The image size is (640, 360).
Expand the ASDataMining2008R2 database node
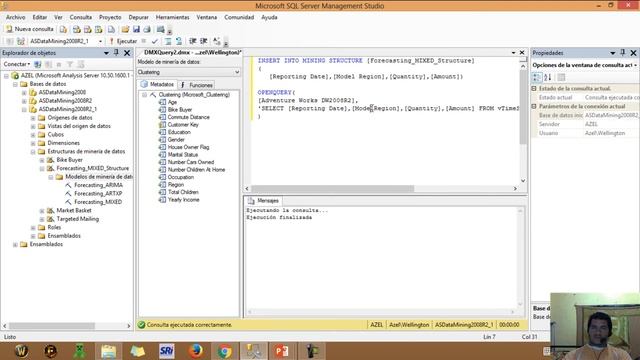(x=24, y=101)
